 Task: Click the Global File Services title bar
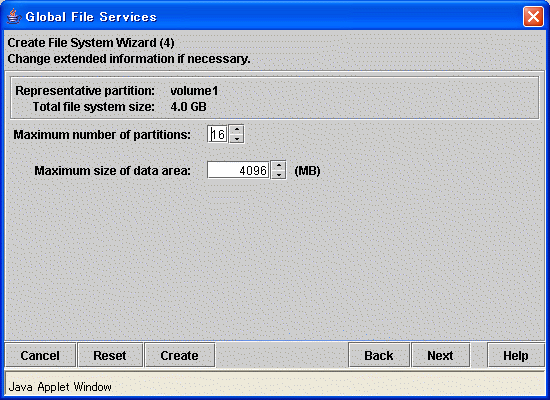coord(267,16)
